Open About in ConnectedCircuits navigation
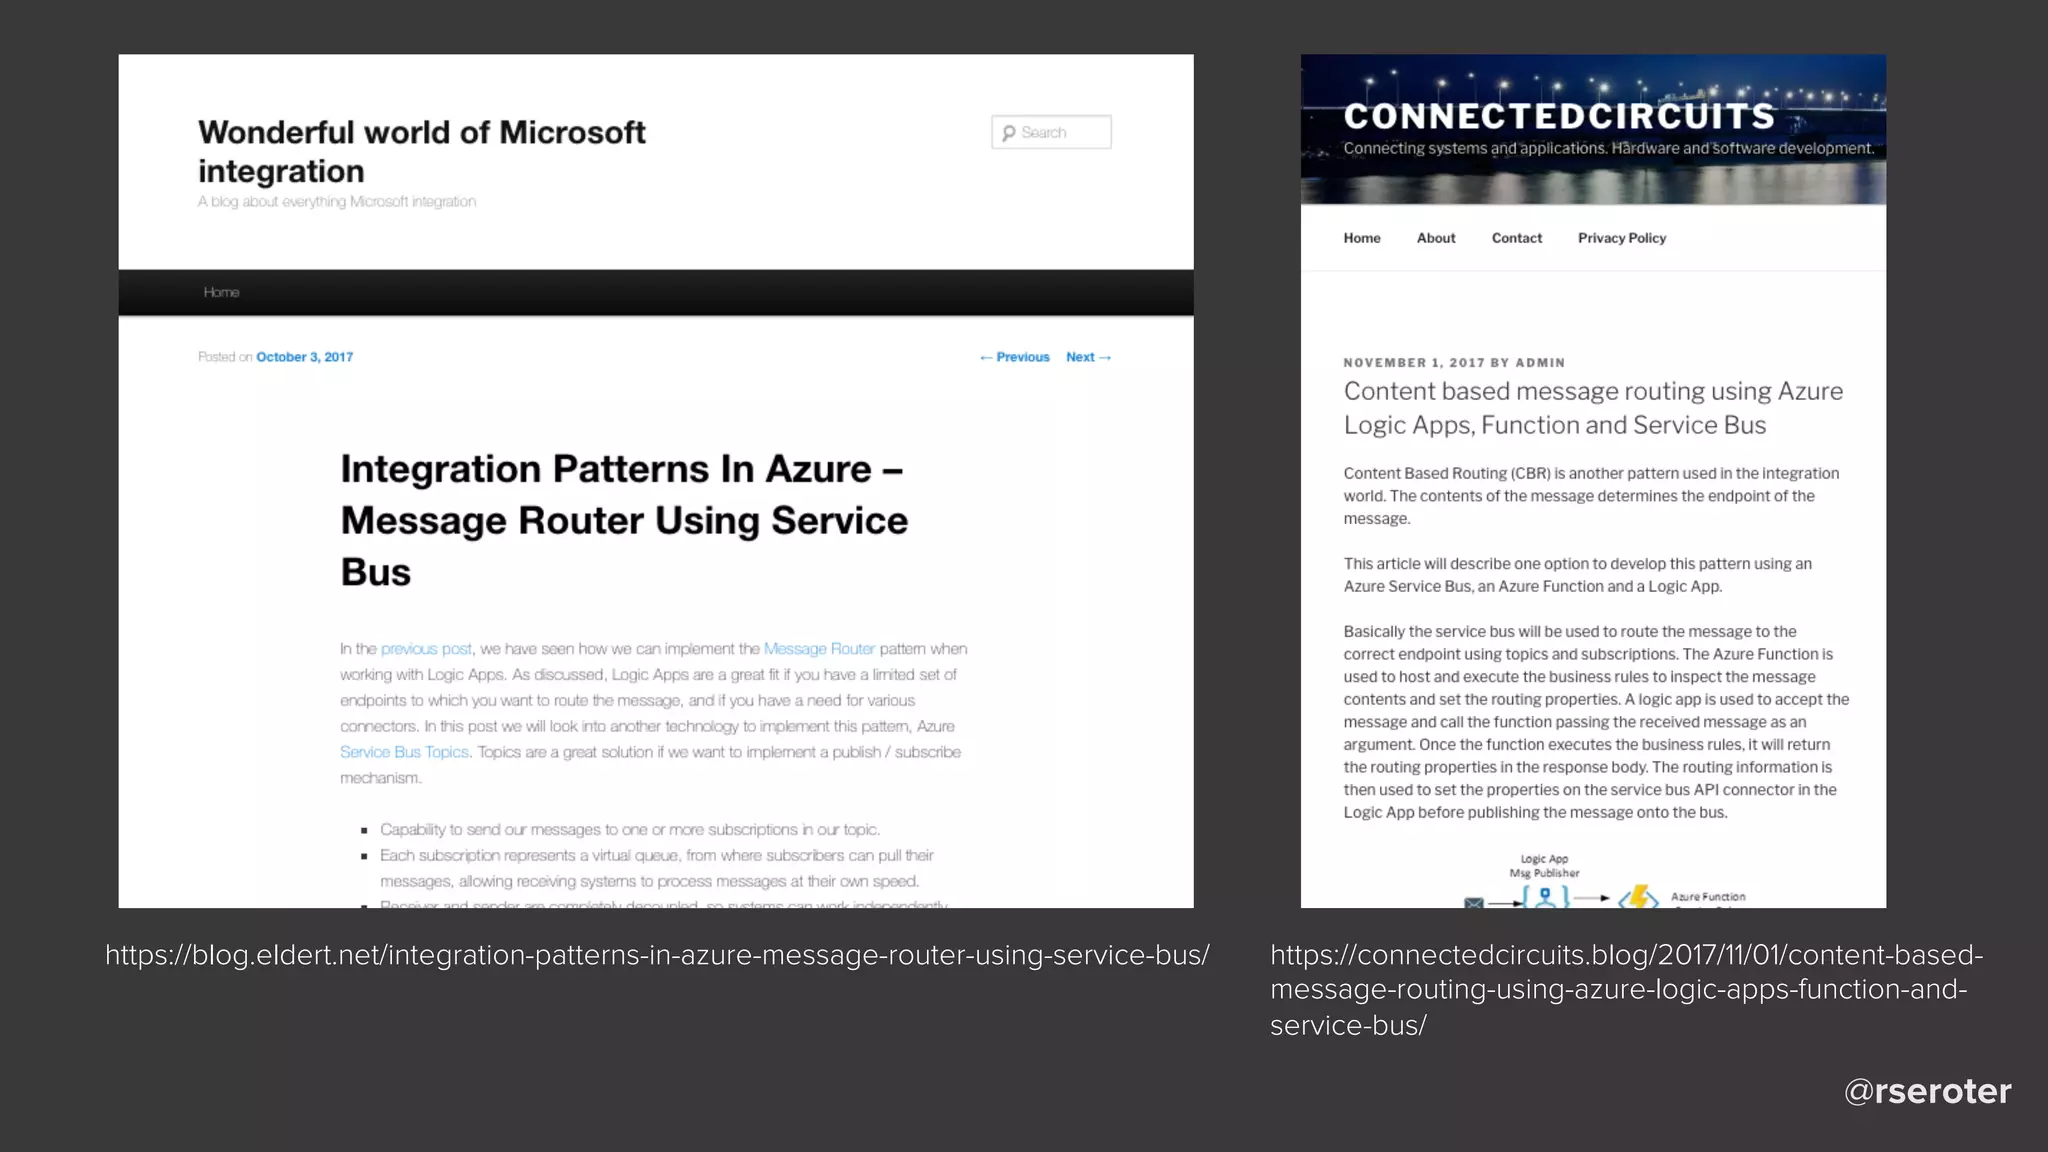This screenshot has height=1152, width=2048. [x=1436, y=238]
